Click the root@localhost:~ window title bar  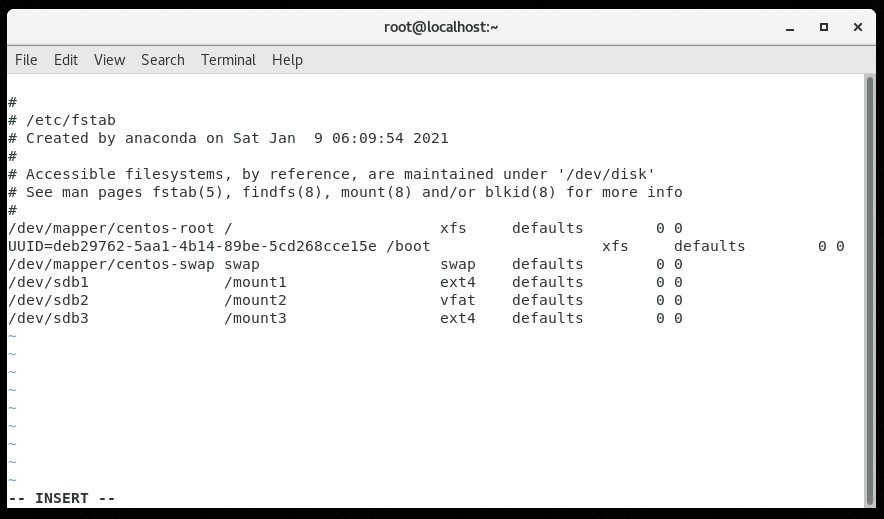tap(441, 27)
